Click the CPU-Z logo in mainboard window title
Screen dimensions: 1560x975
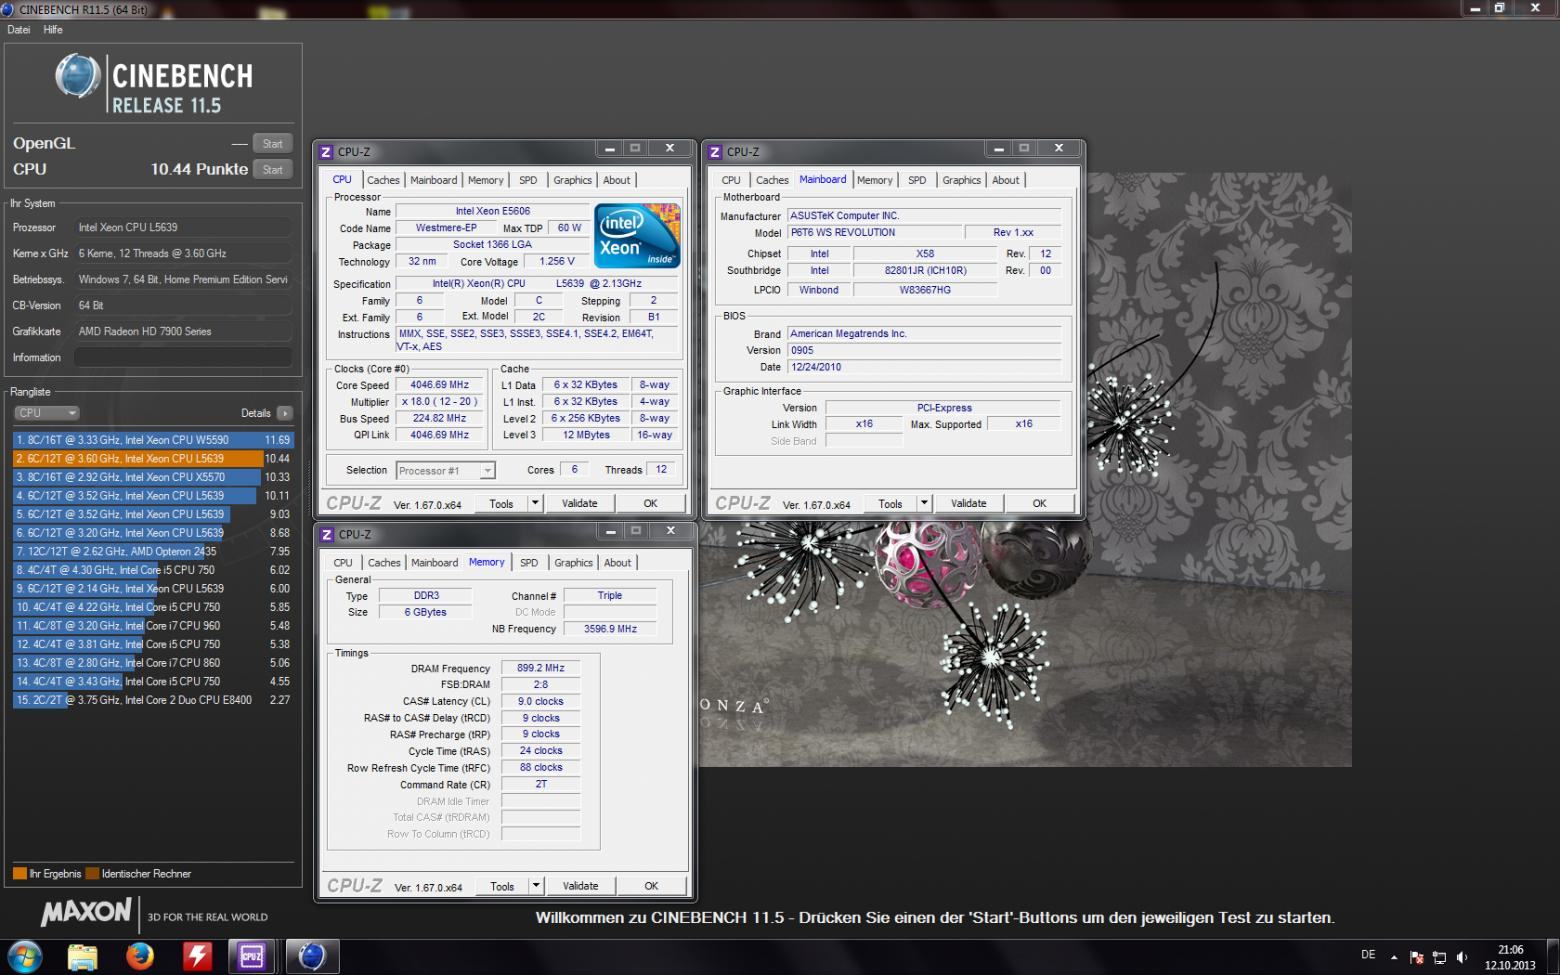pos(715,152)
